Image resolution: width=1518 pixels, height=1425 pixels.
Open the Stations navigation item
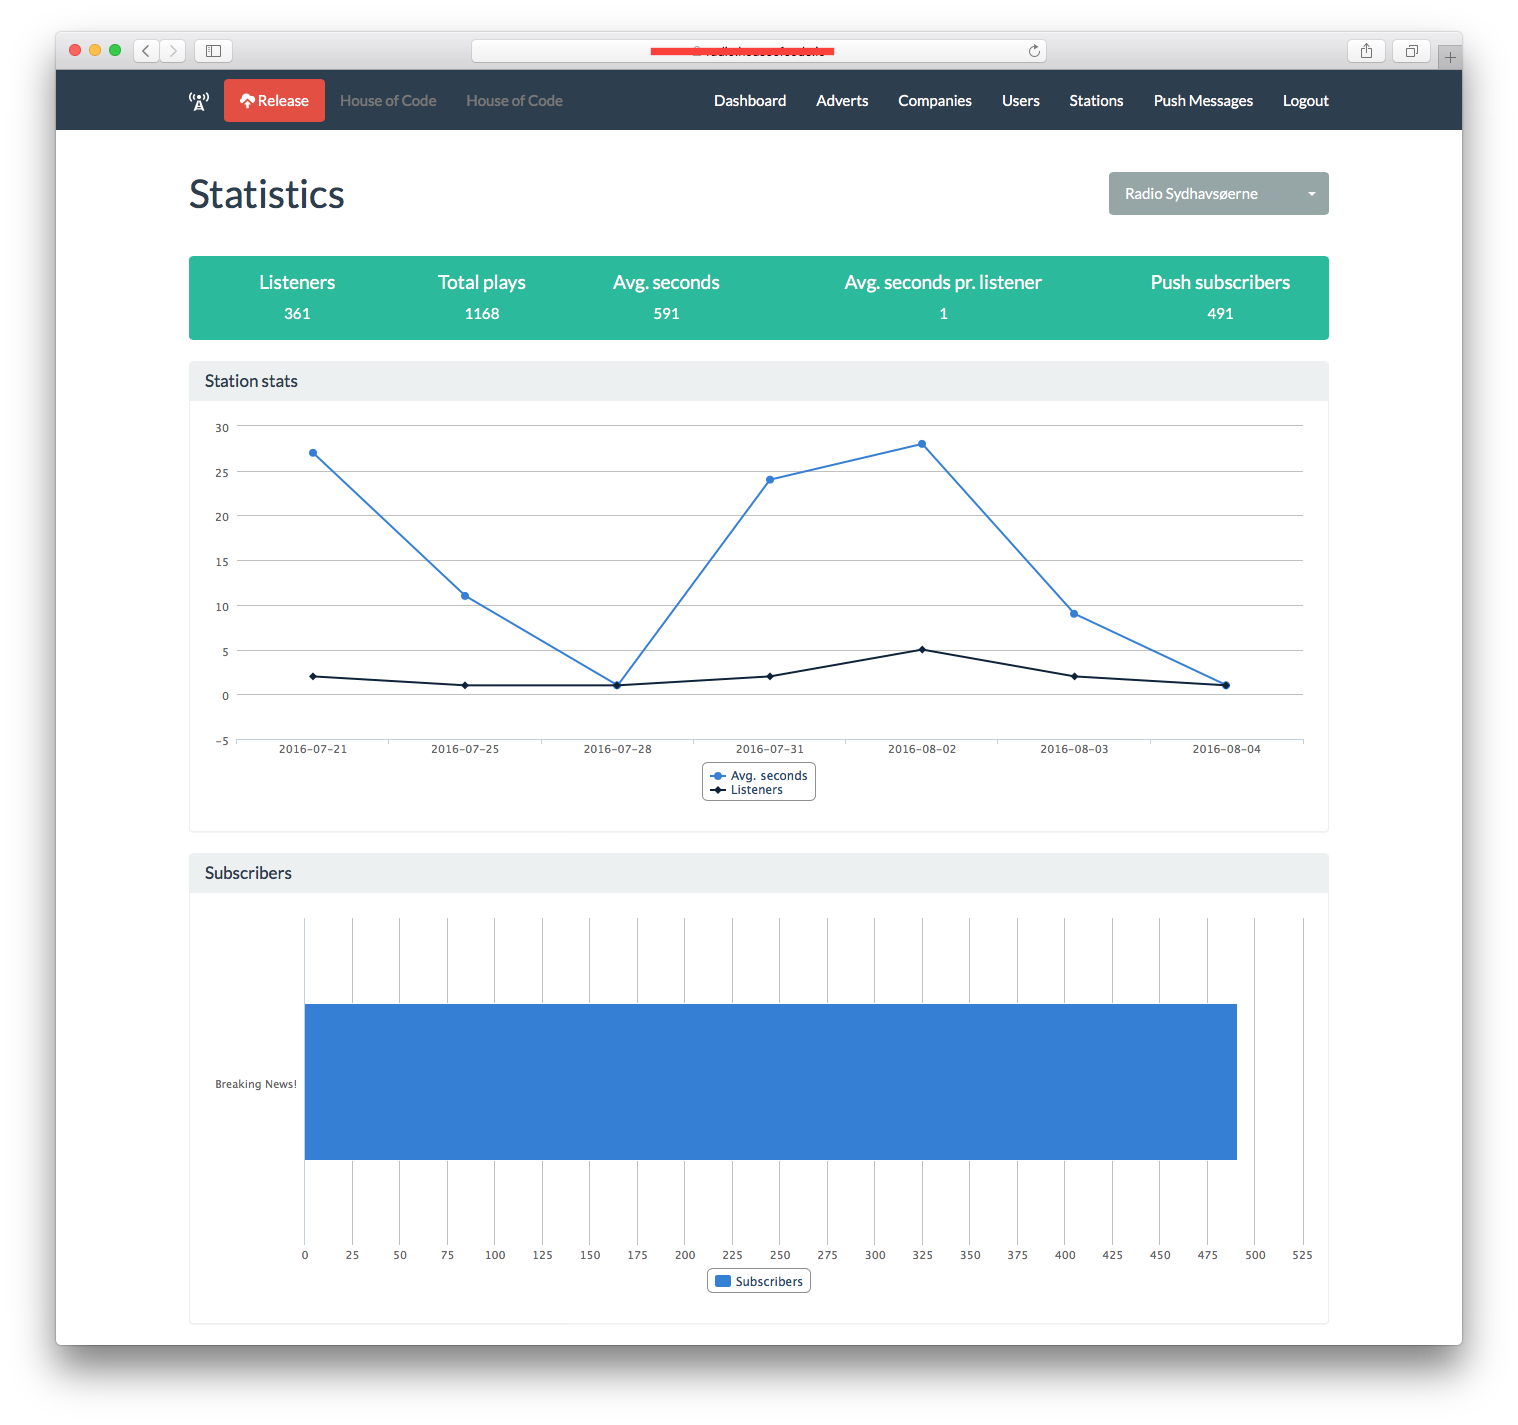click(x=1095, y=101)
